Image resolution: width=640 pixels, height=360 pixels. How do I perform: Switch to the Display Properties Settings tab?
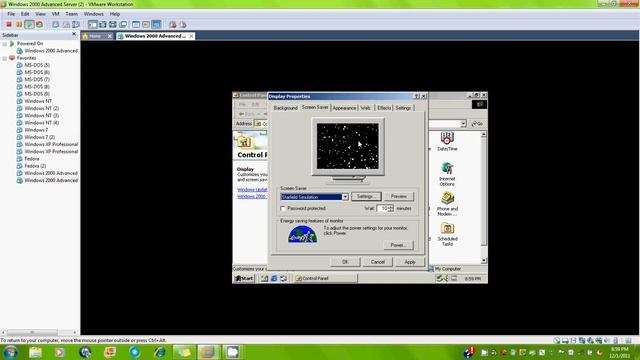pyautogui.click(x=403, y=108)
